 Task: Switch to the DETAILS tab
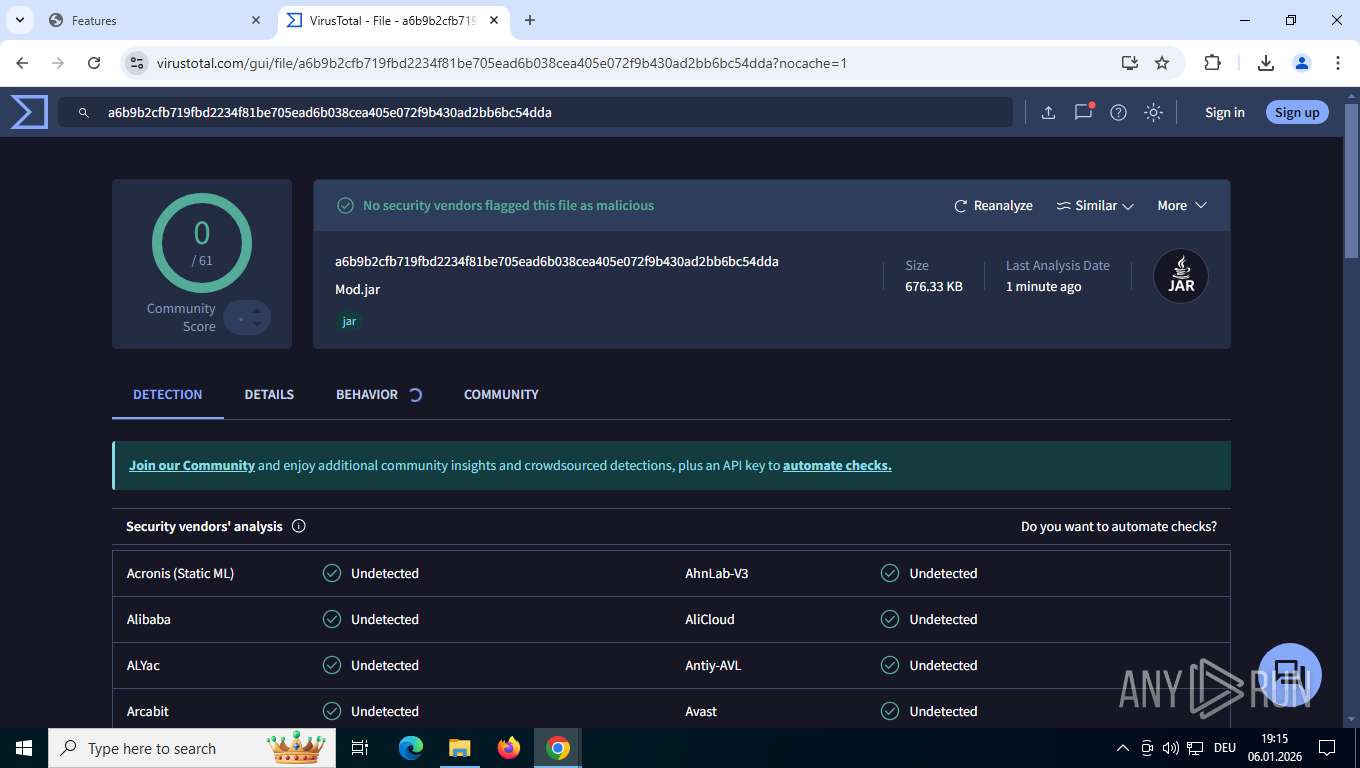pos(269,394)
